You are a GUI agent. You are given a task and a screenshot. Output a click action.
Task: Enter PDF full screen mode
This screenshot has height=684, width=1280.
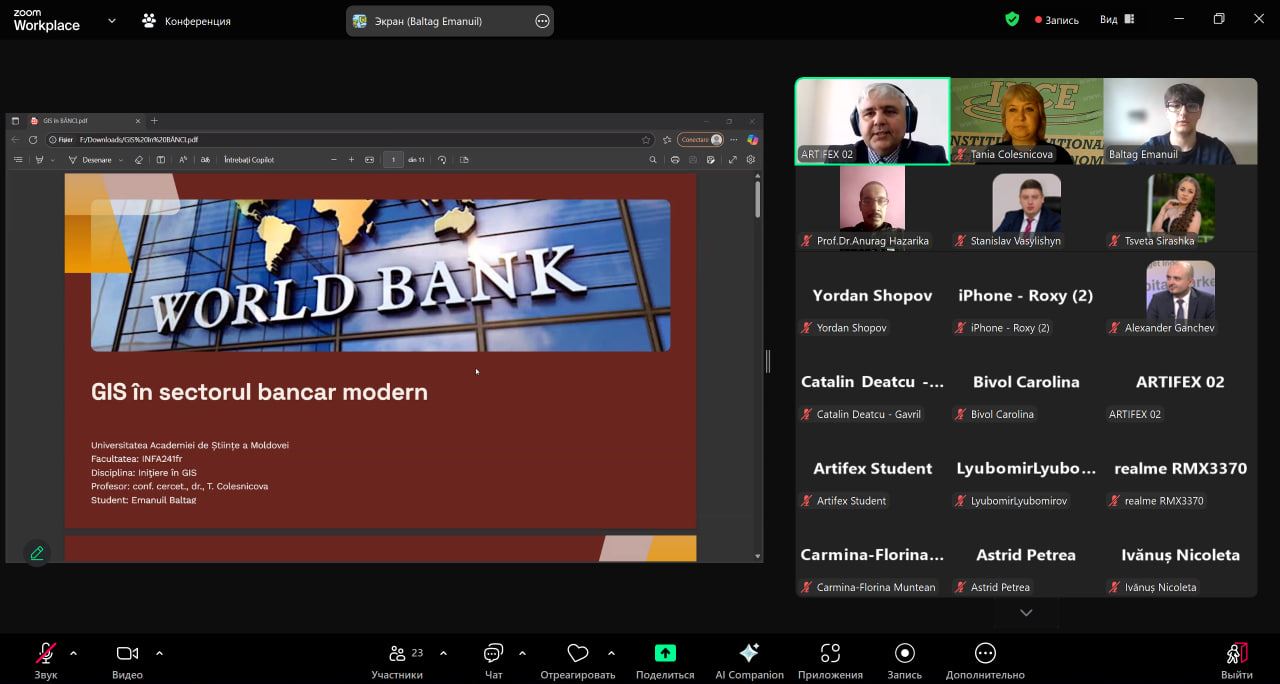733,160
